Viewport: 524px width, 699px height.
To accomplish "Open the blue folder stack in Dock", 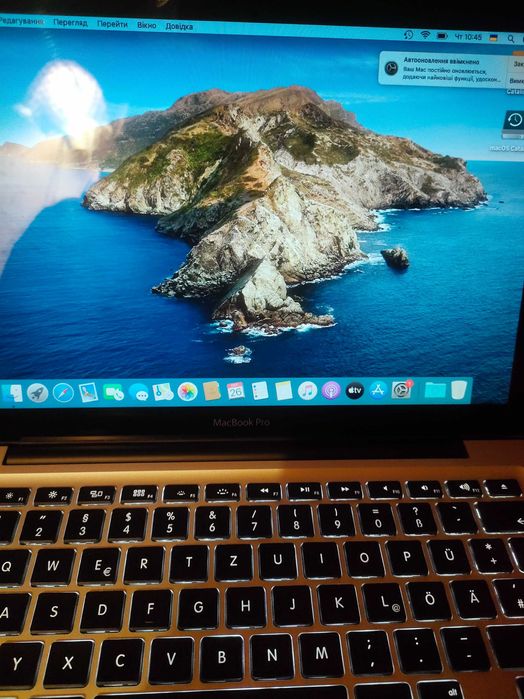I will (435, 390).
